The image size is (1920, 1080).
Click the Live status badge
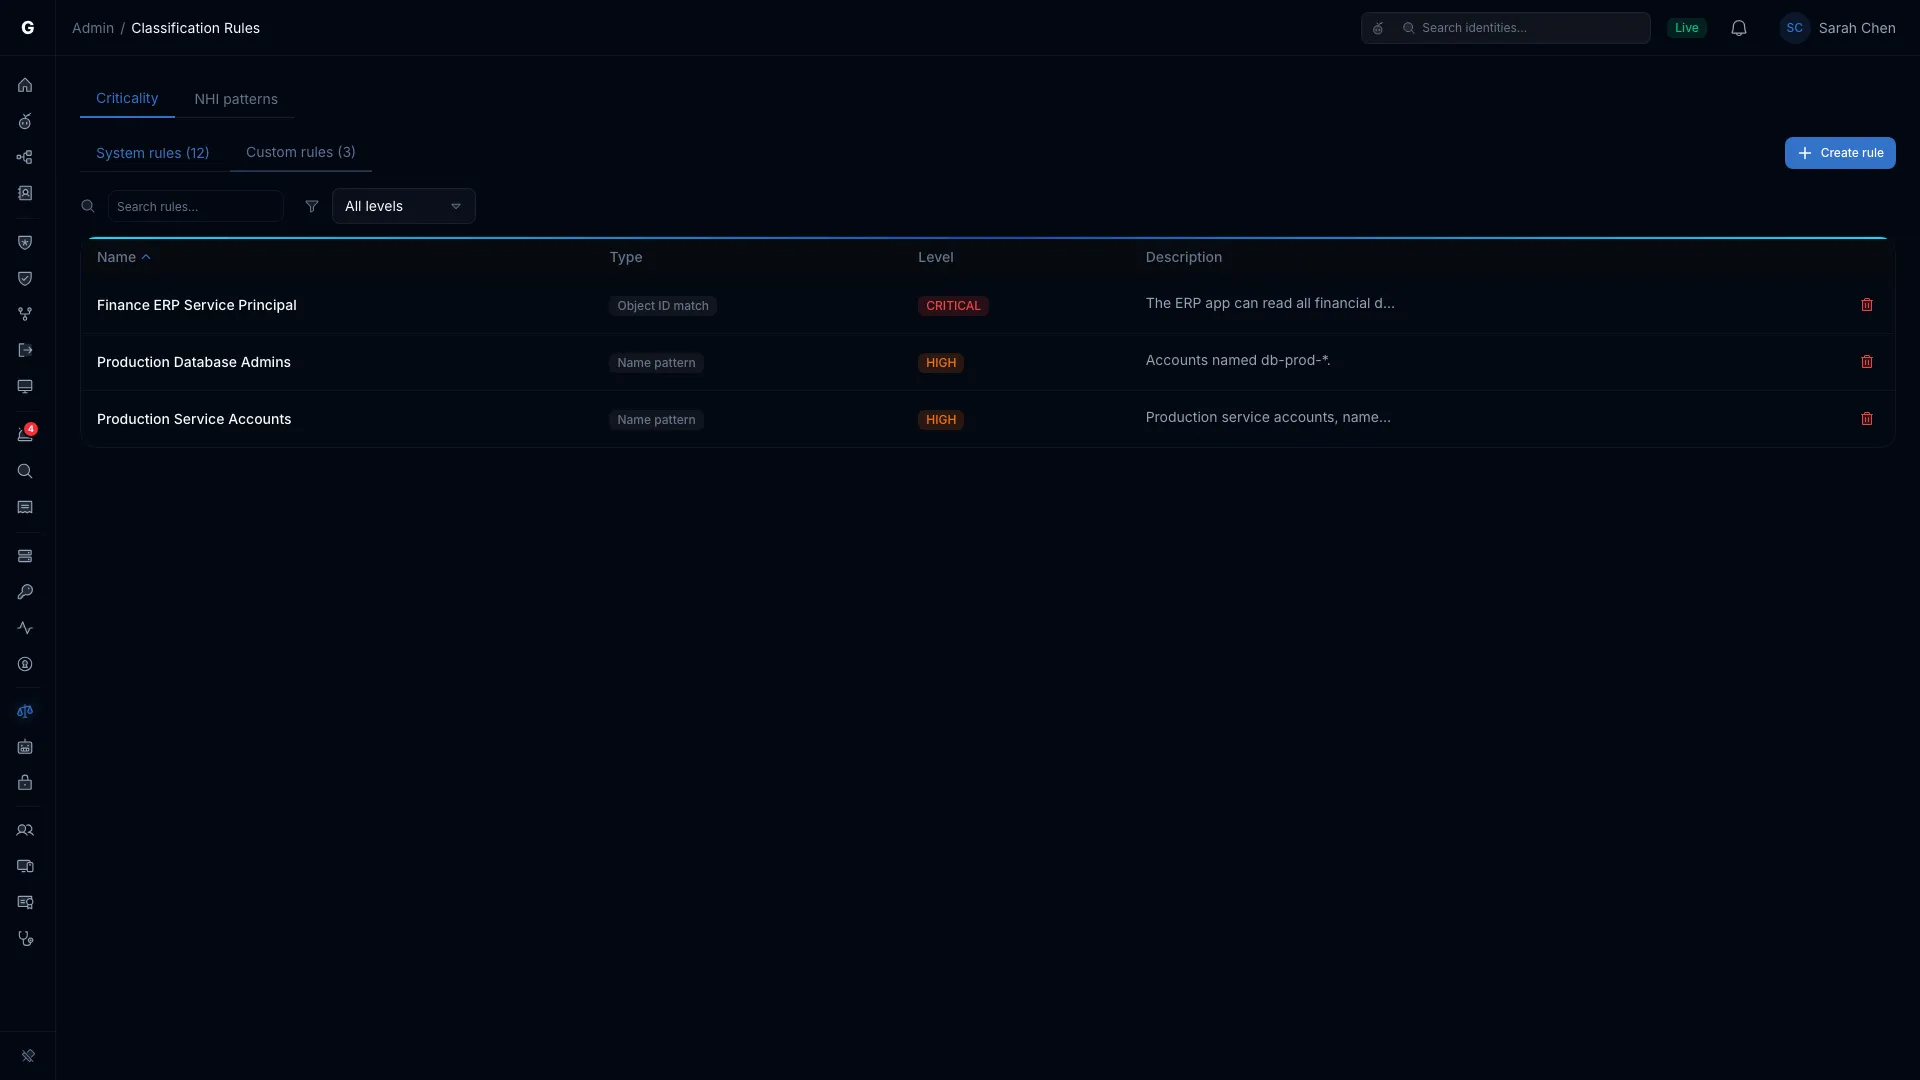point(1687,28)
